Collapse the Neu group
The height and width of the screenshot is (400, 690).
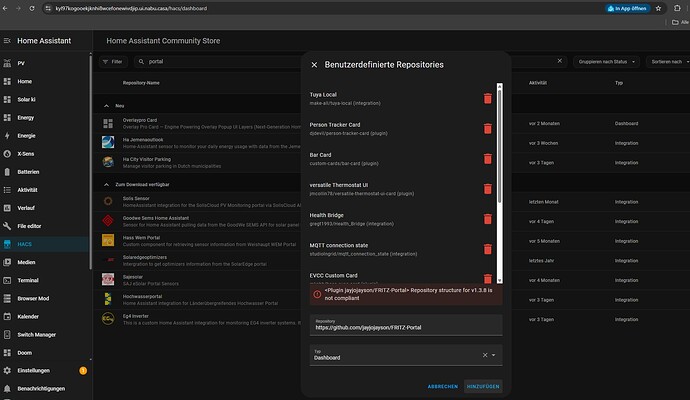[106, 106]
